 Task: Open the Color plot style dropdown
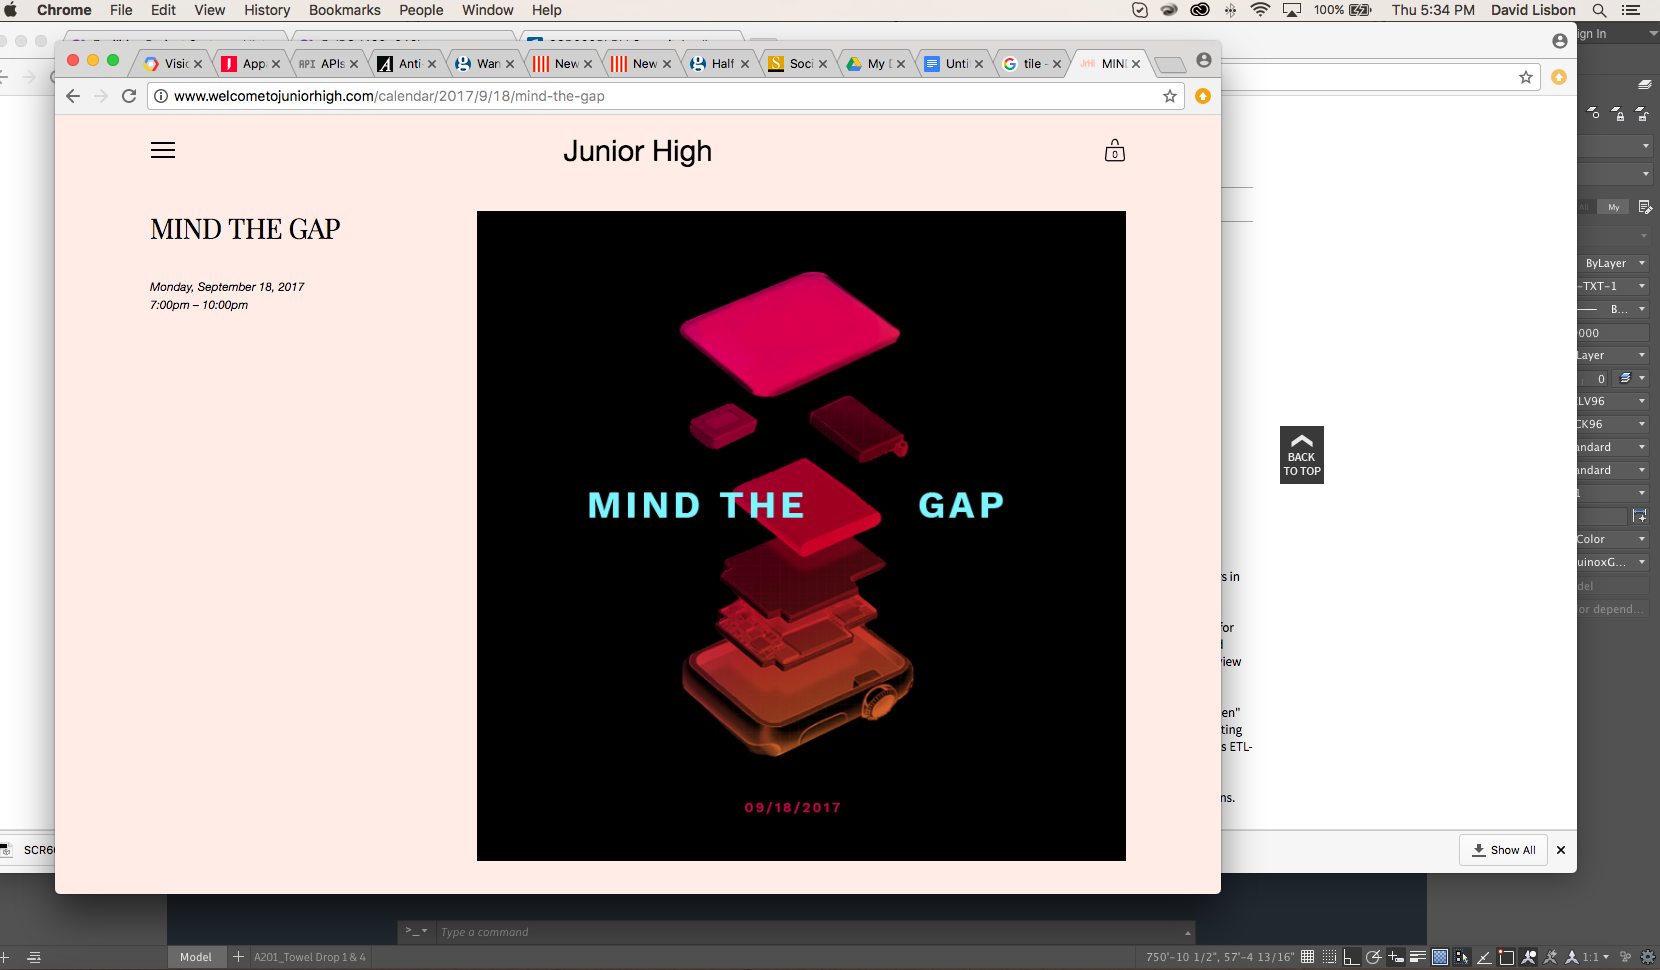tap(1614, 539)
